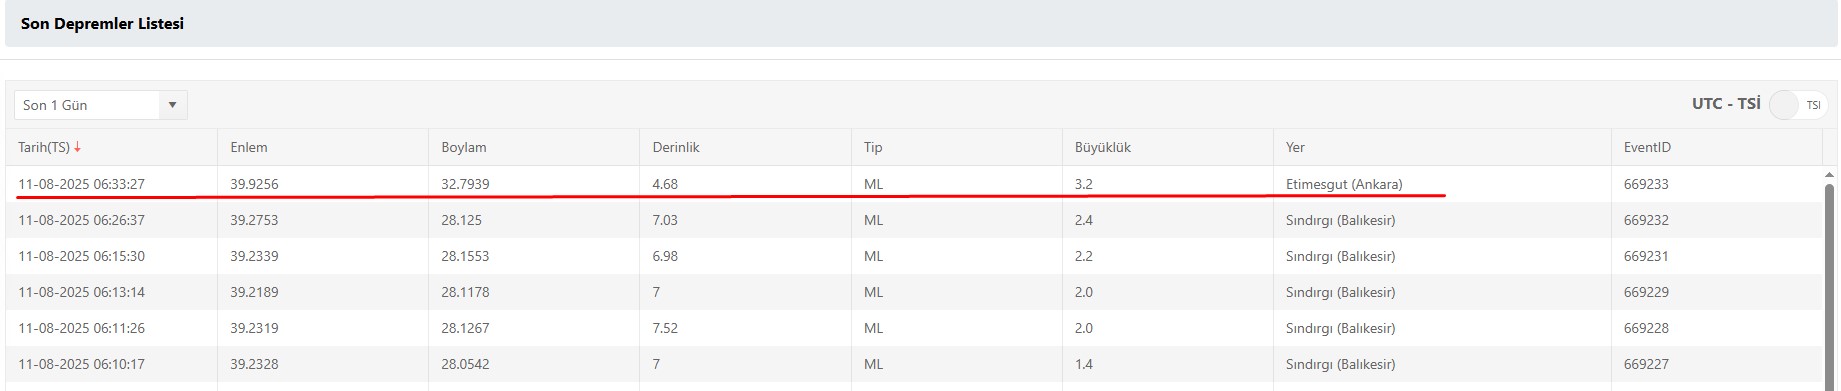This screenshot has width=1841, height=391.
Task: Open the Son 1 Gün dropdown arrow
Action: [172, 105]
